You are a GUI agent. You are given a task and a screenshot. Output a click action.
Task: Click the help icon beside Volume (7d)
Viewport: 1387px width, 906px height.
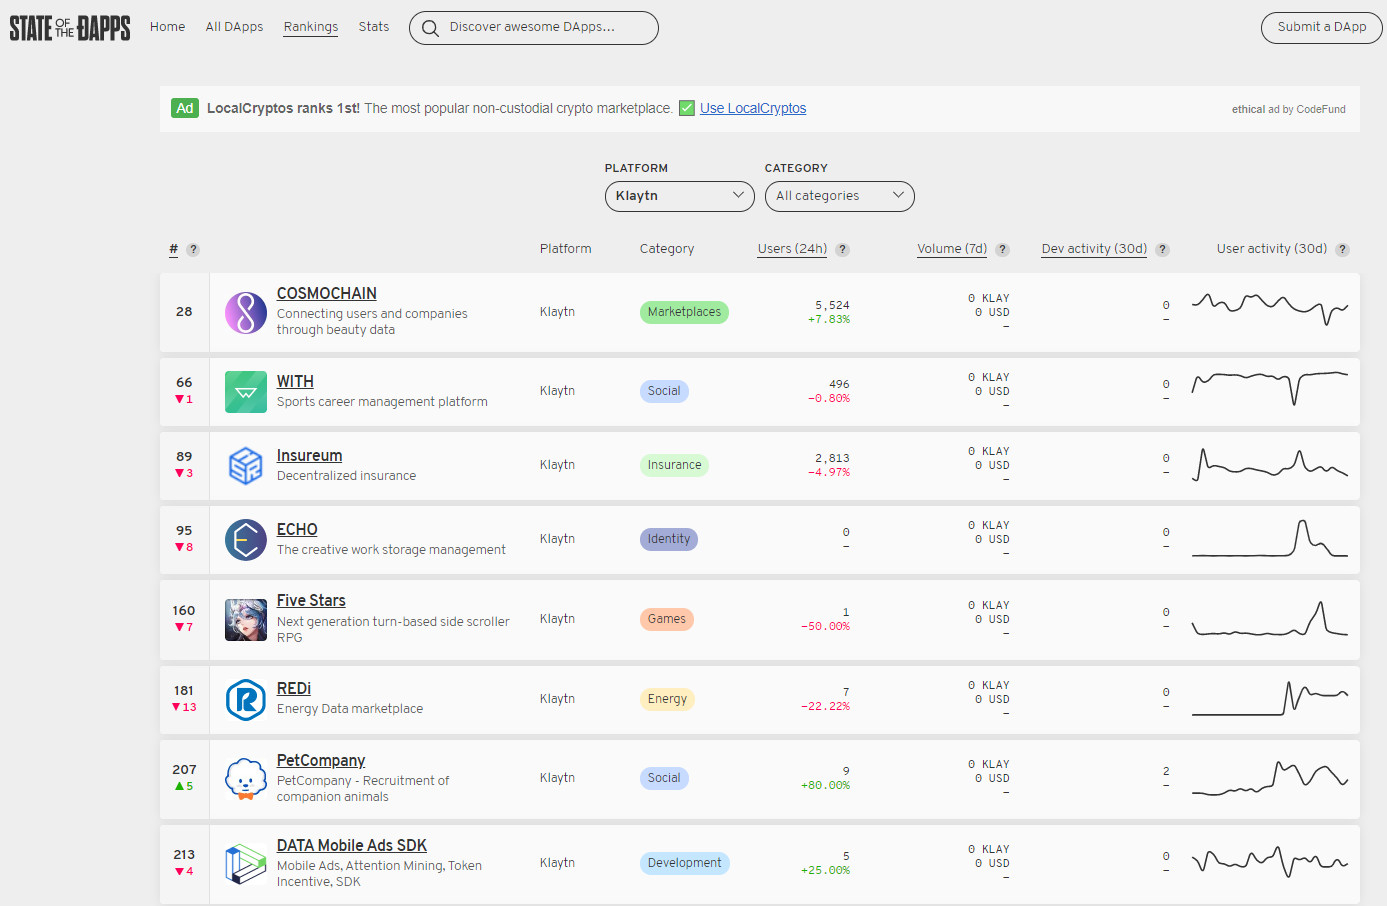(1003, 250)
